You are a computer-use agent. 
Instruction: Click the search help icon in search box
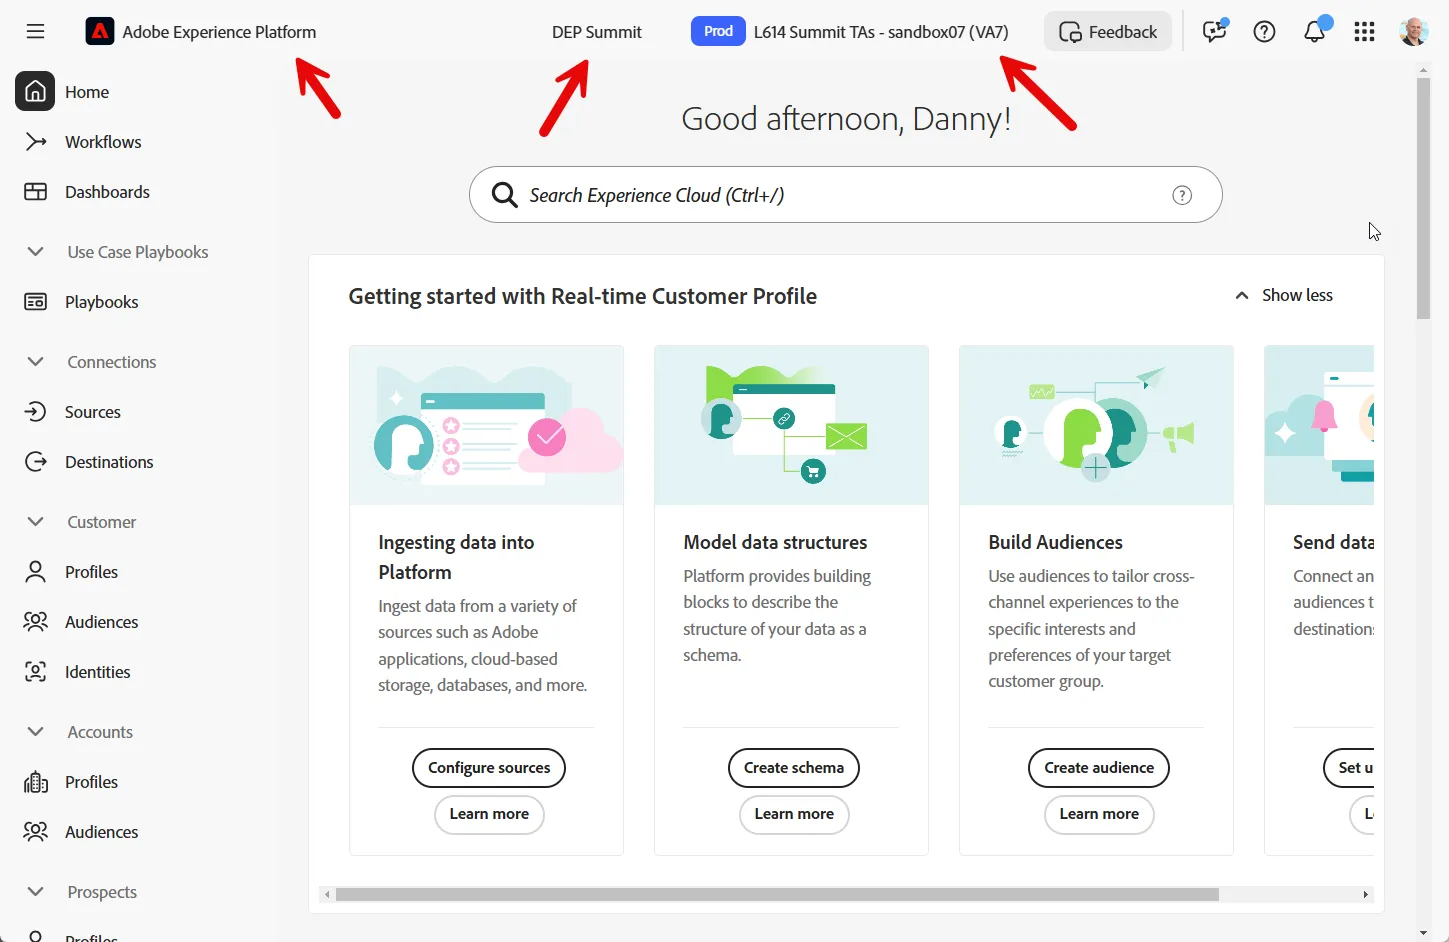(x=1182, y=195)
